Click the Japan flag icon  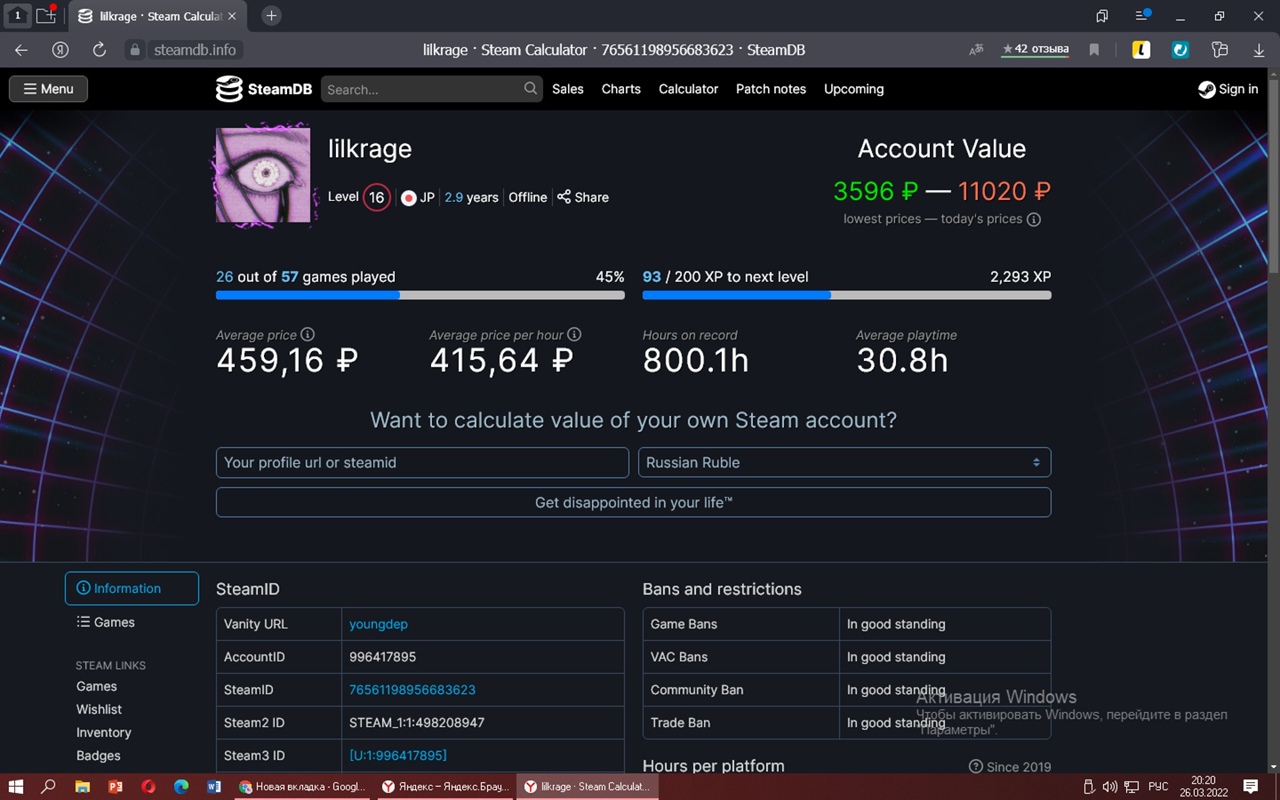(x=408, y=198)
